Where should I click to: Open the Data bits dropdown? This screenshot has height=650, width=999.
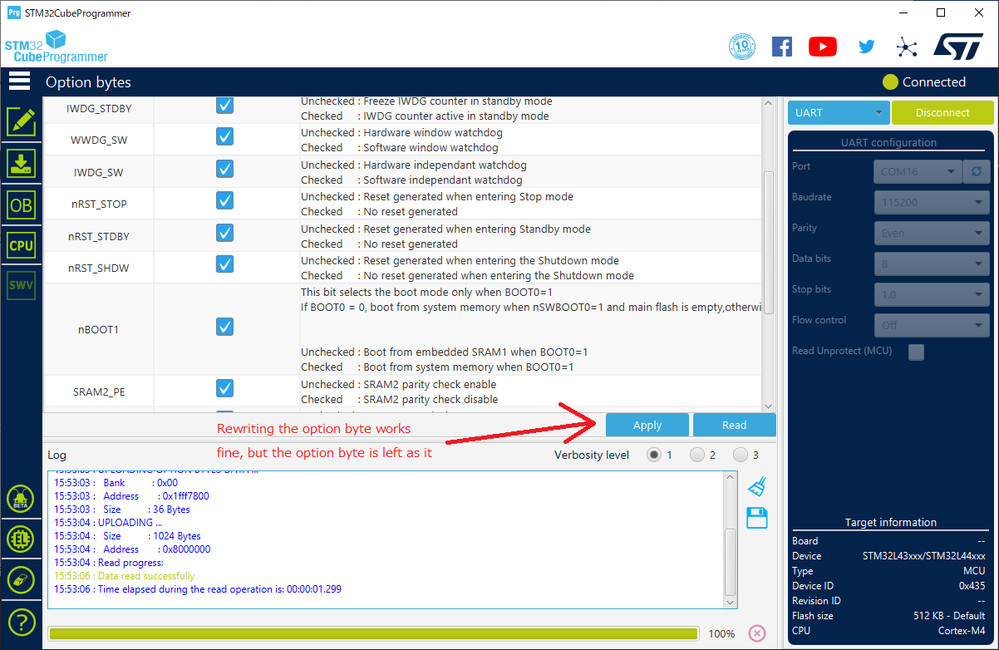coord(931,264)
